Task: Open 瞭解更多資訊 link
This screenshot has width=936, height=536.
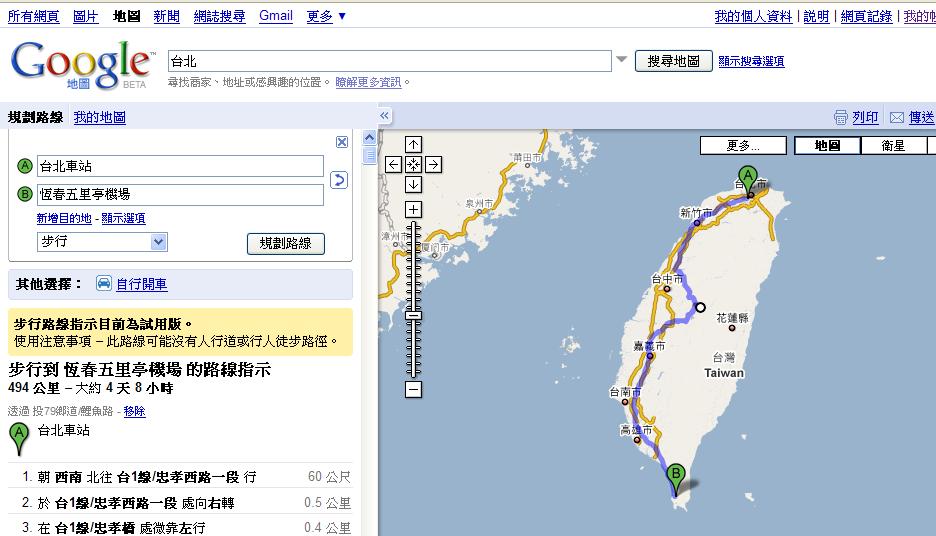Action: pyautogui.click(x=368, y=82)
